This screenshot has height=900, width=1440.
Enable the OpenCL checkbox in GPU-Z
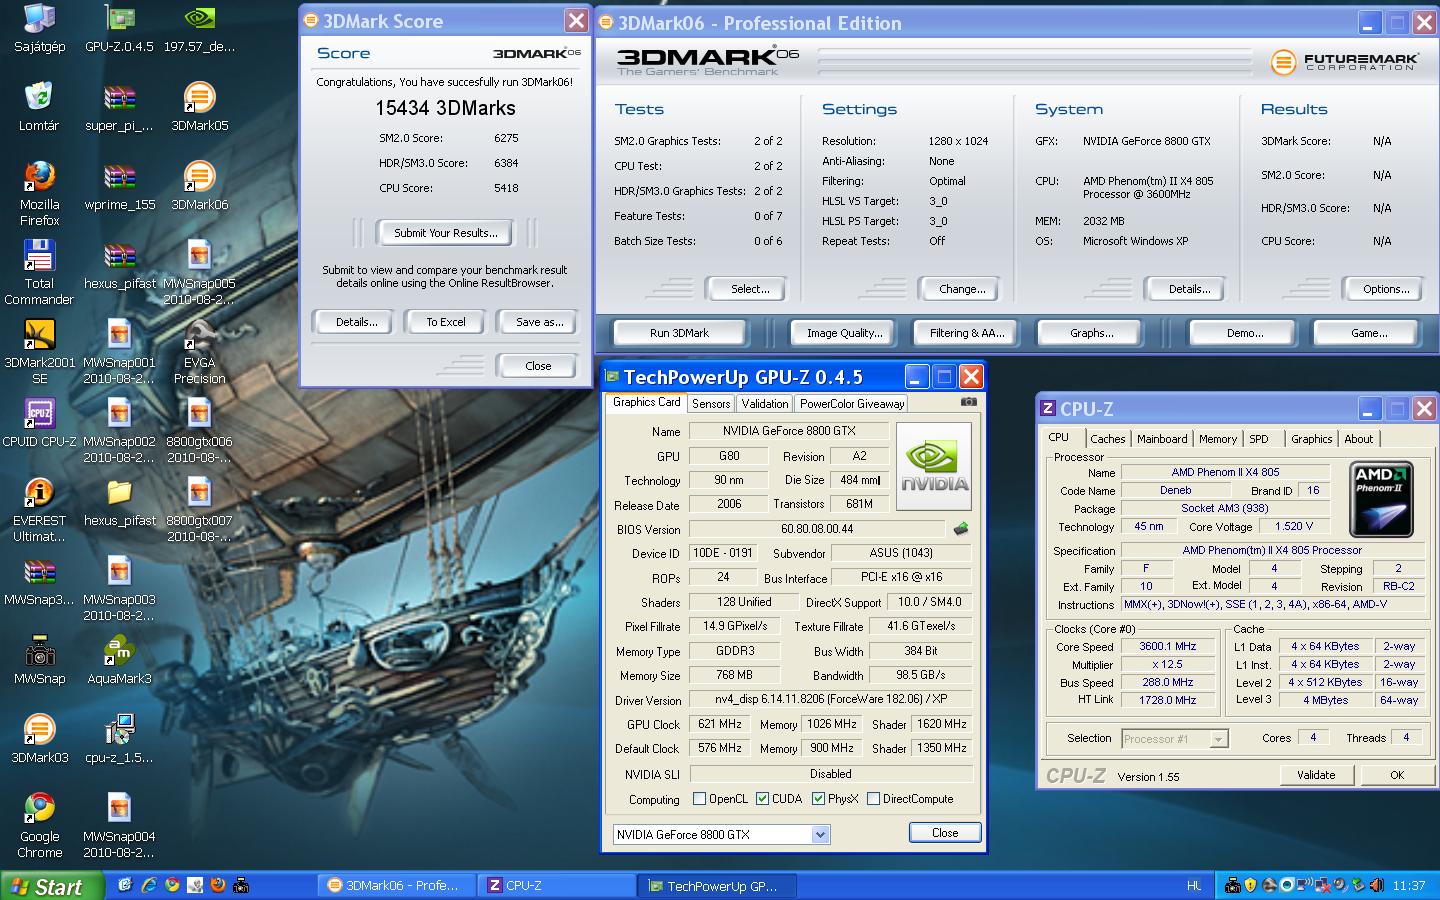coord(699,799)
